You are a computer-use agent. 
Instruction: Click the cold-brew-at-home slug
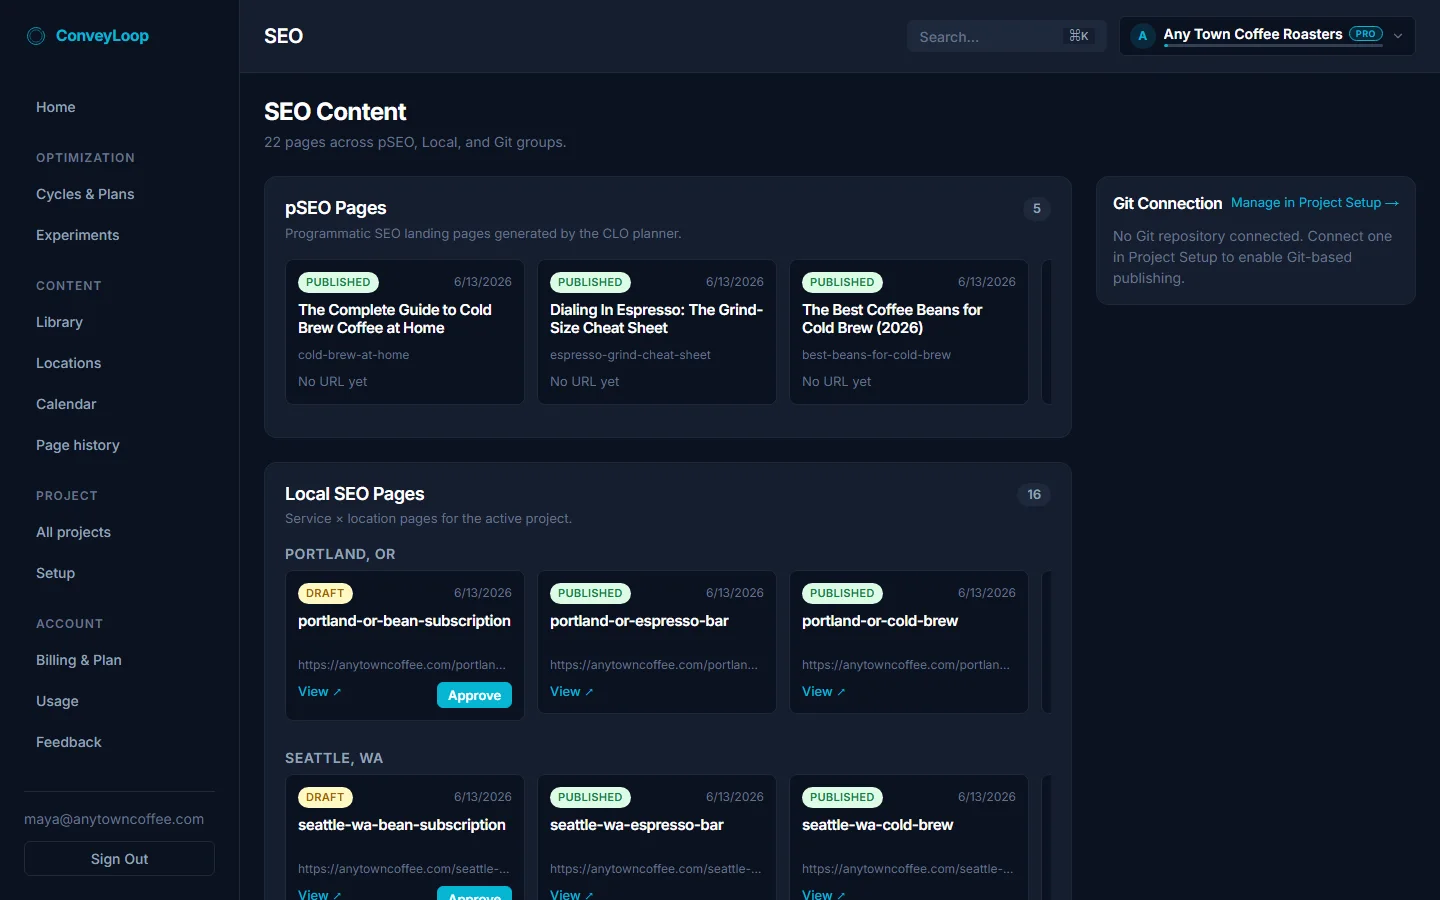click(x=354, y=355)
